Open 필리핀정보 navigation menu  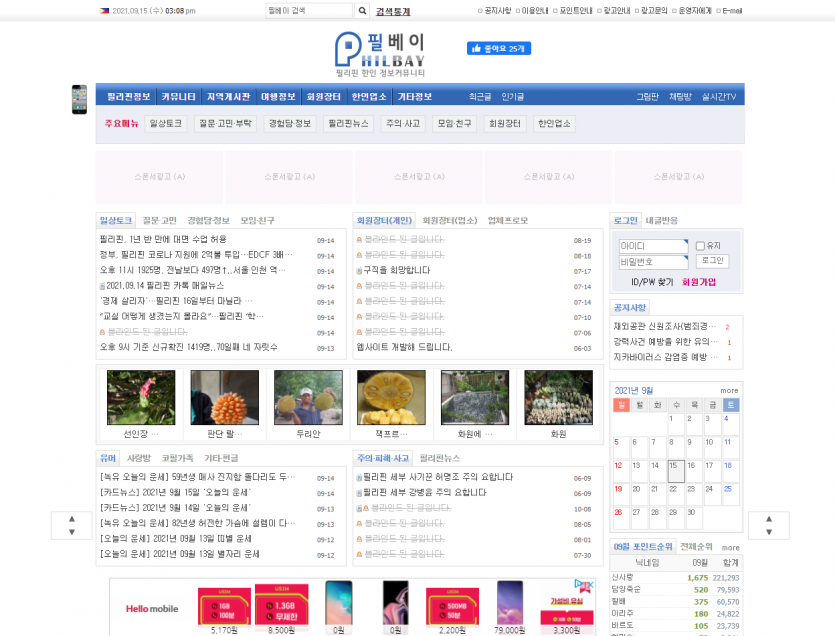click(x=128, y=97)
